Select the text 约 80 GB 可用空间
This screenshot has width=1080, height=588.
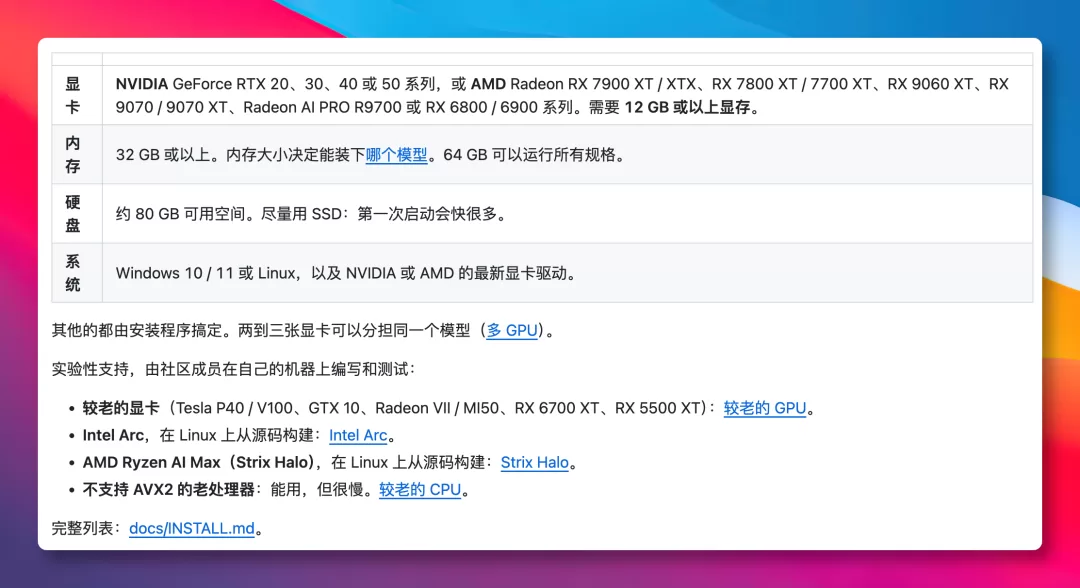(x=180, y=214)
